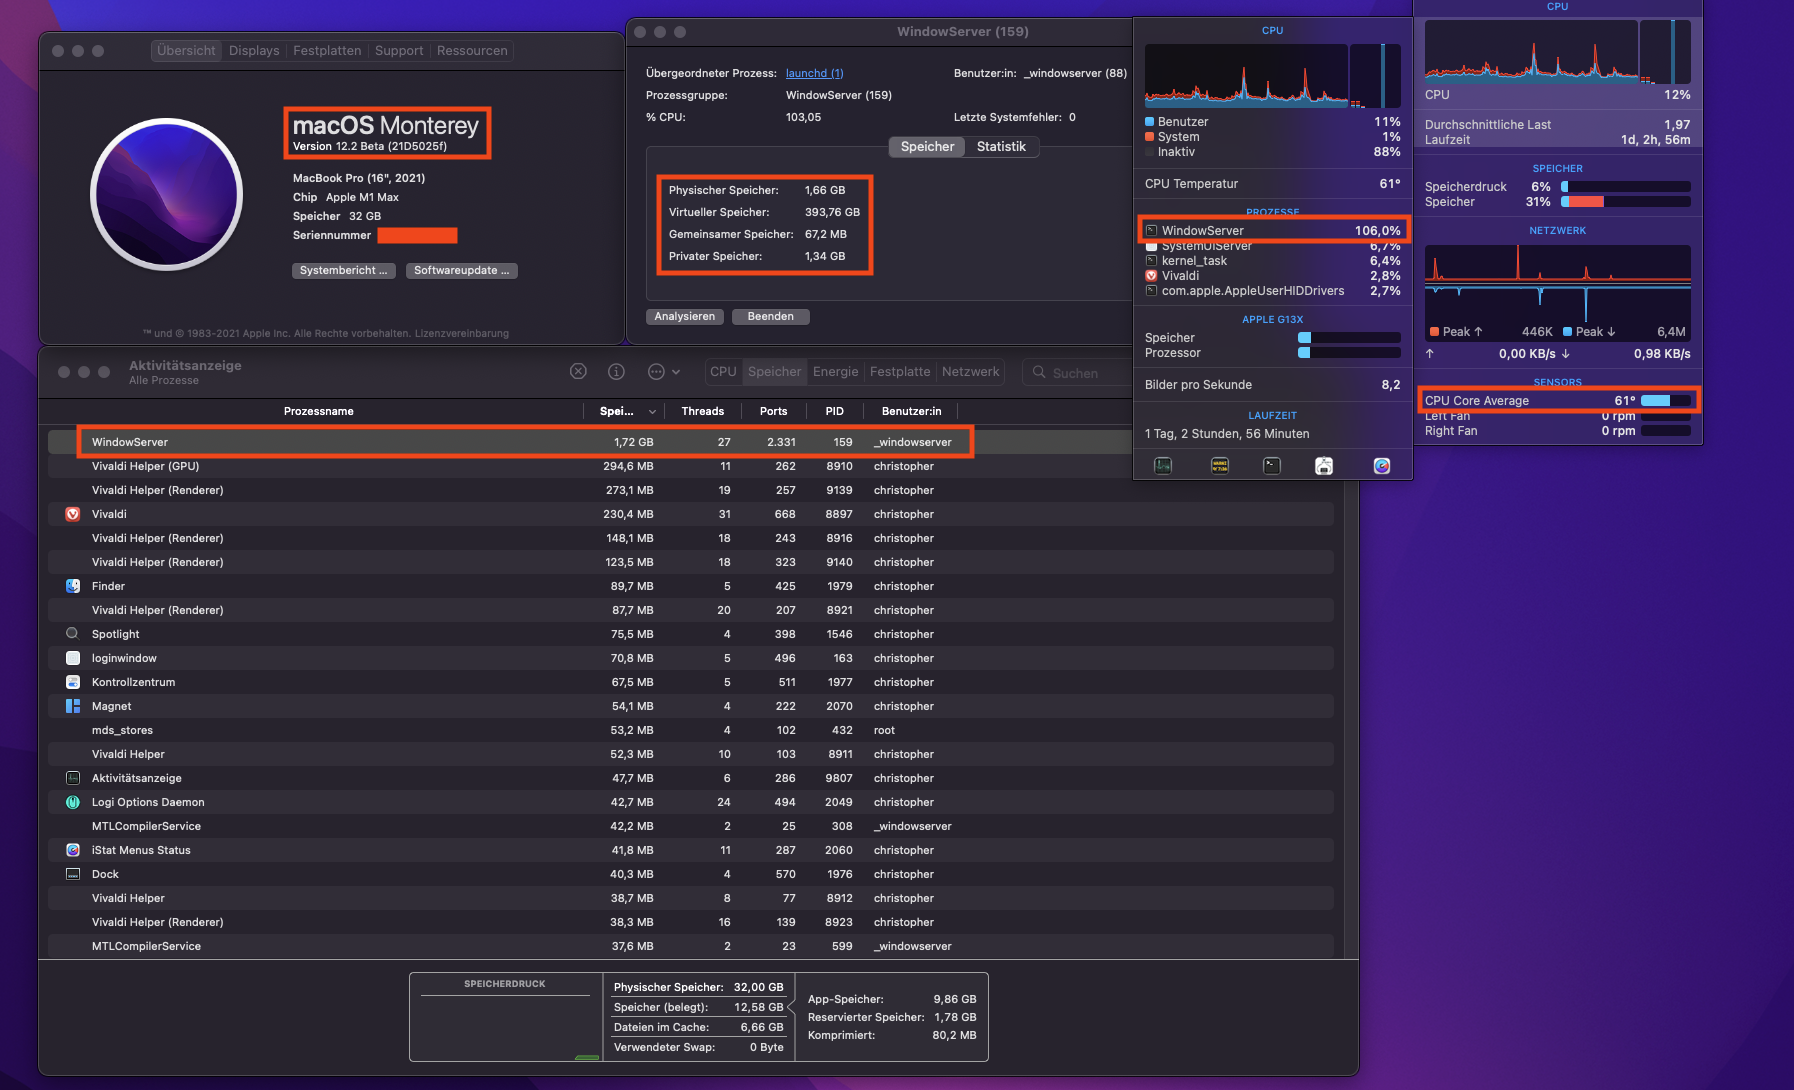Open iStat Menus app from the panel bottom icons
The width and height of the screenshot is (1794, 1090).
[x=1382, y=466]
